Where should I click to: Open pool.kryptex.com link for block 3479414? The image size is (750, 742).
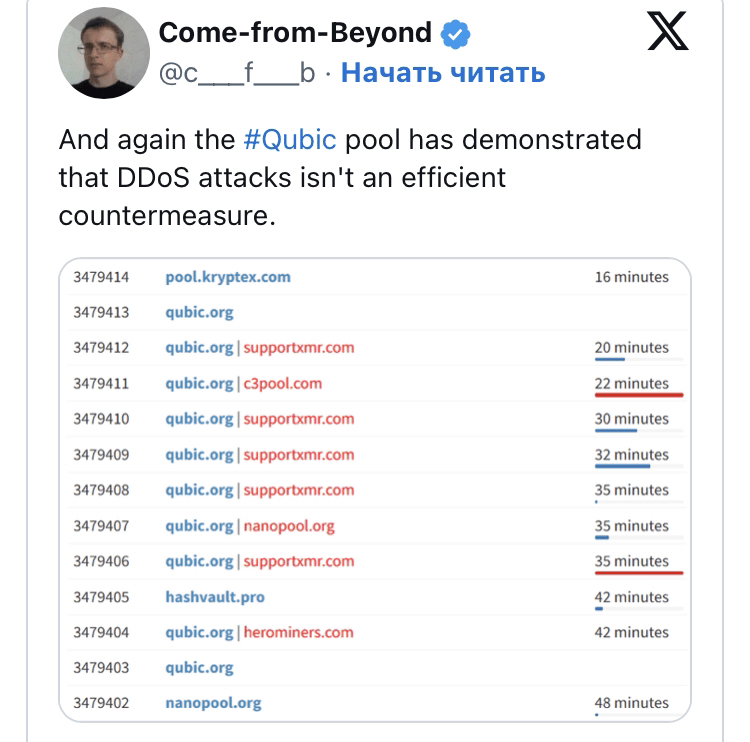228,277
